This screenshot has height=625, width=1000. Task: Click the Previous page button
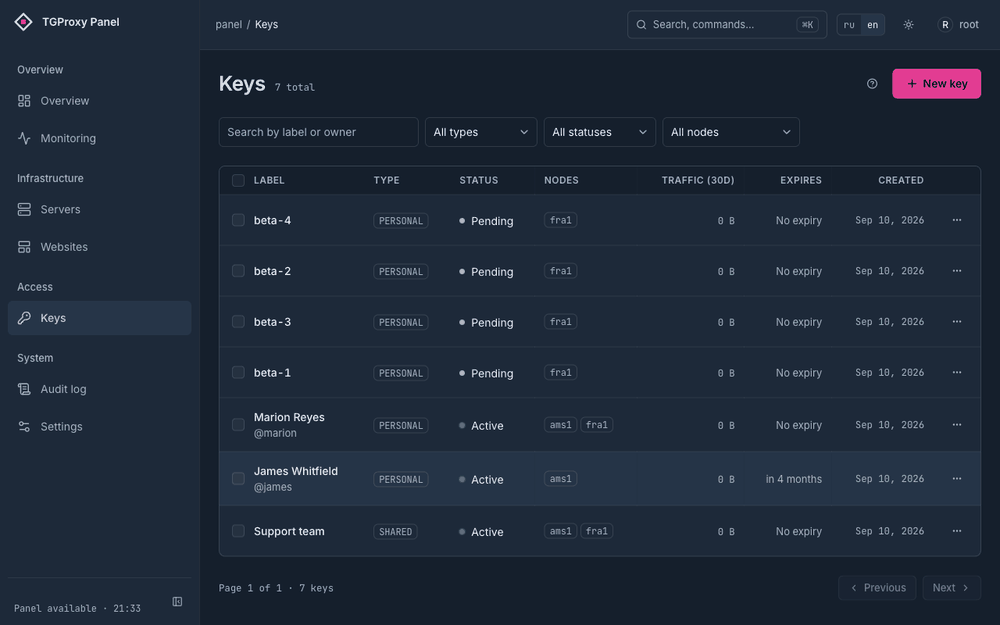pyautogui.click(x=877, y=588)
